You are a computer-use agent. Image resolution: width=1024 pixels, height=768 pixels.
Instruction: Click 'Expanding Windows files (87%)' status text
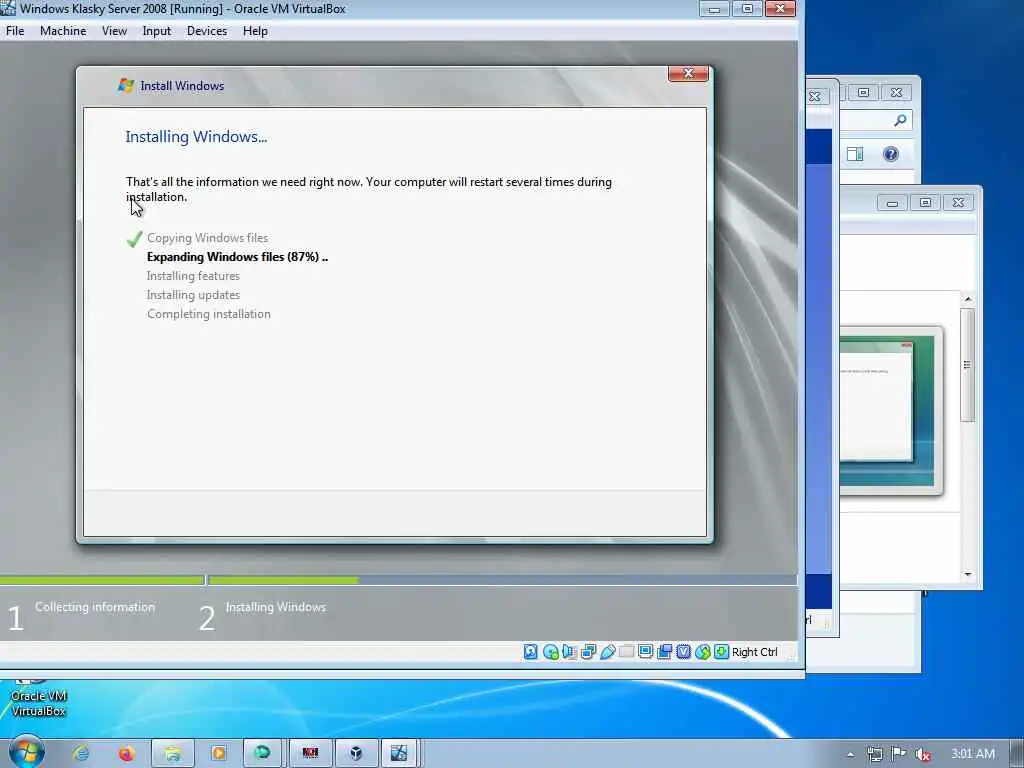point(237,257)
